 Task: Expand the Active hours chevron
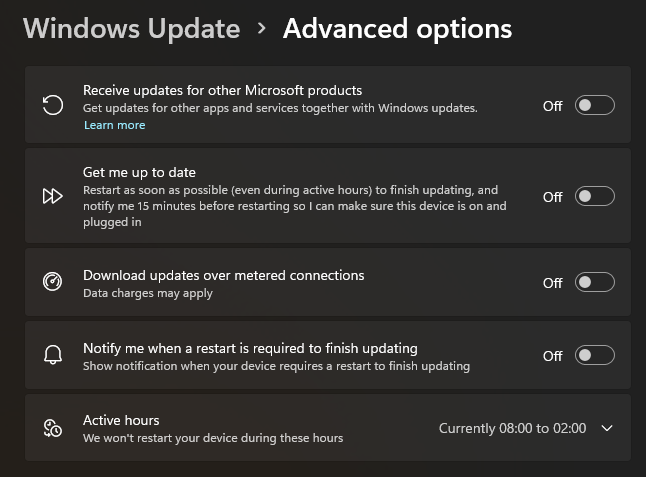tap(606, 428)
